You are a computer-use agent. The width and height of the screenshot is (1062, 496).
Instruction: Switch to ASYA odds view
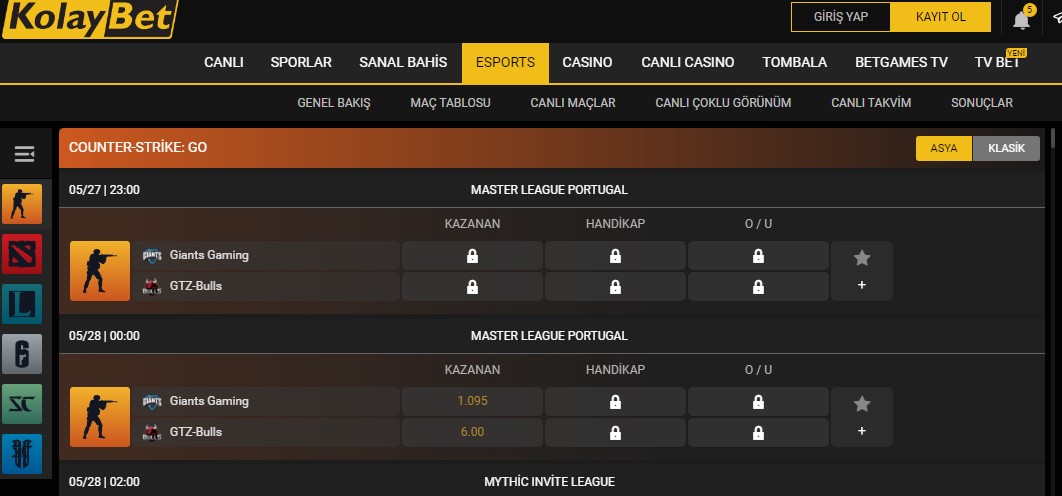[943, 148]
